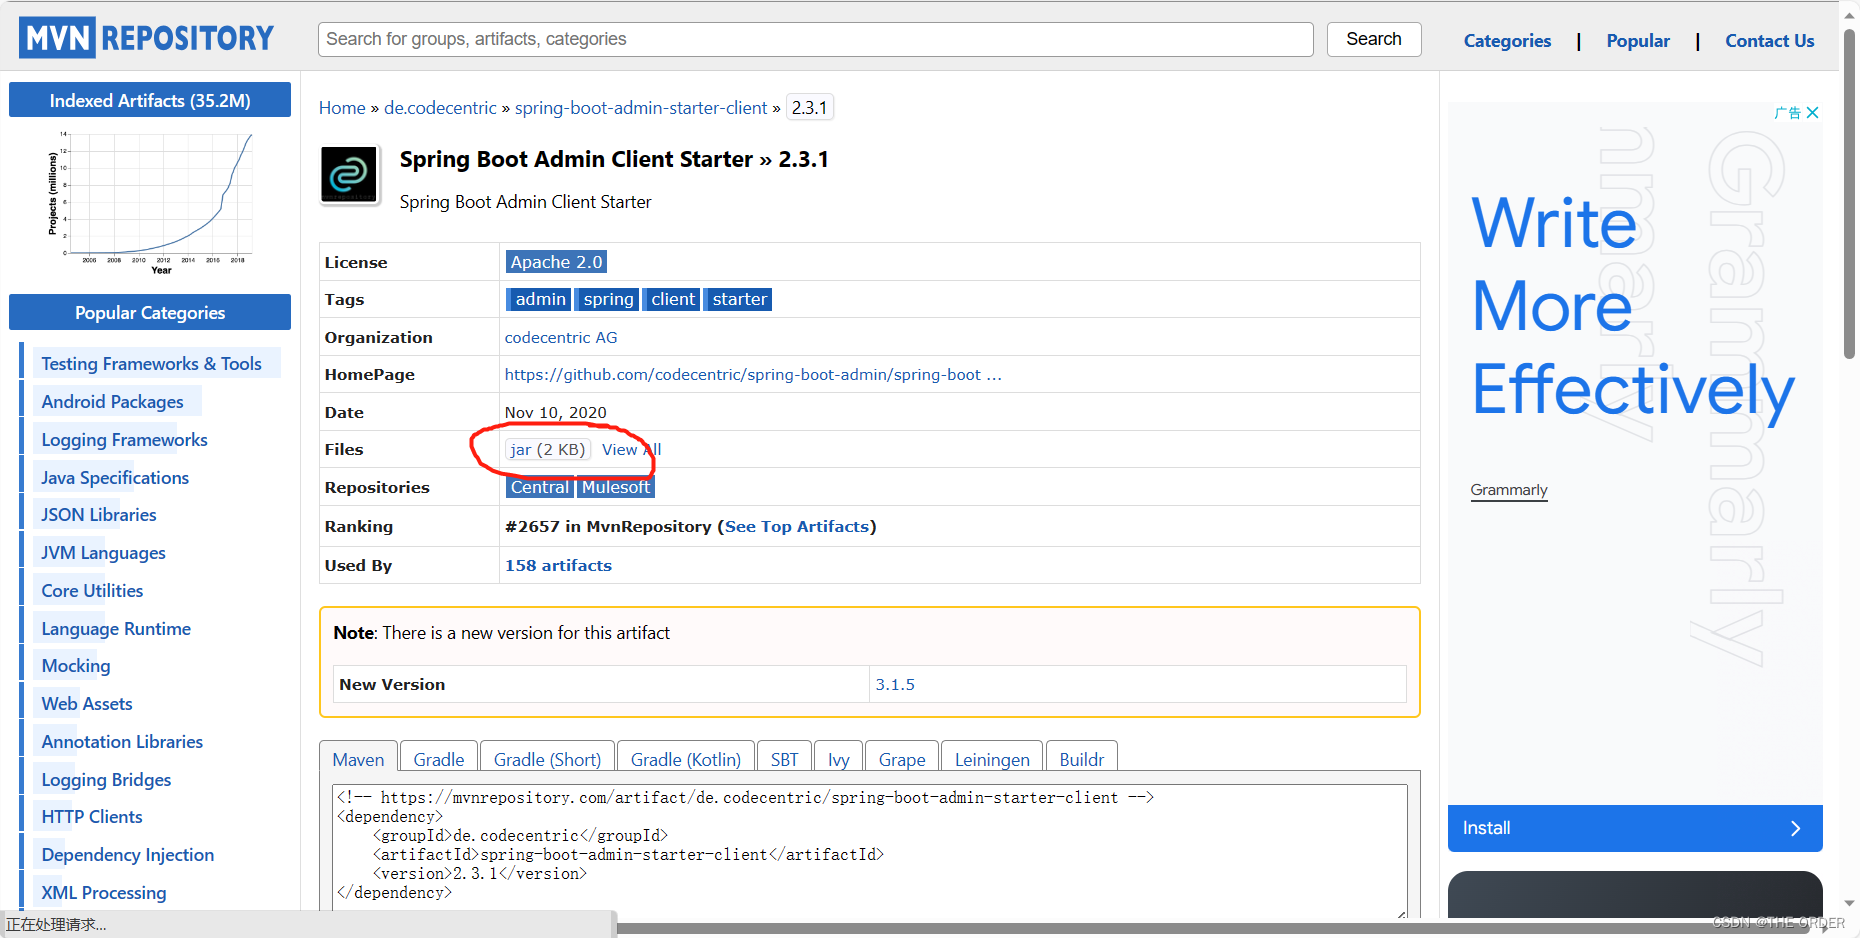Click the ad info label icon

[1787, 113]
